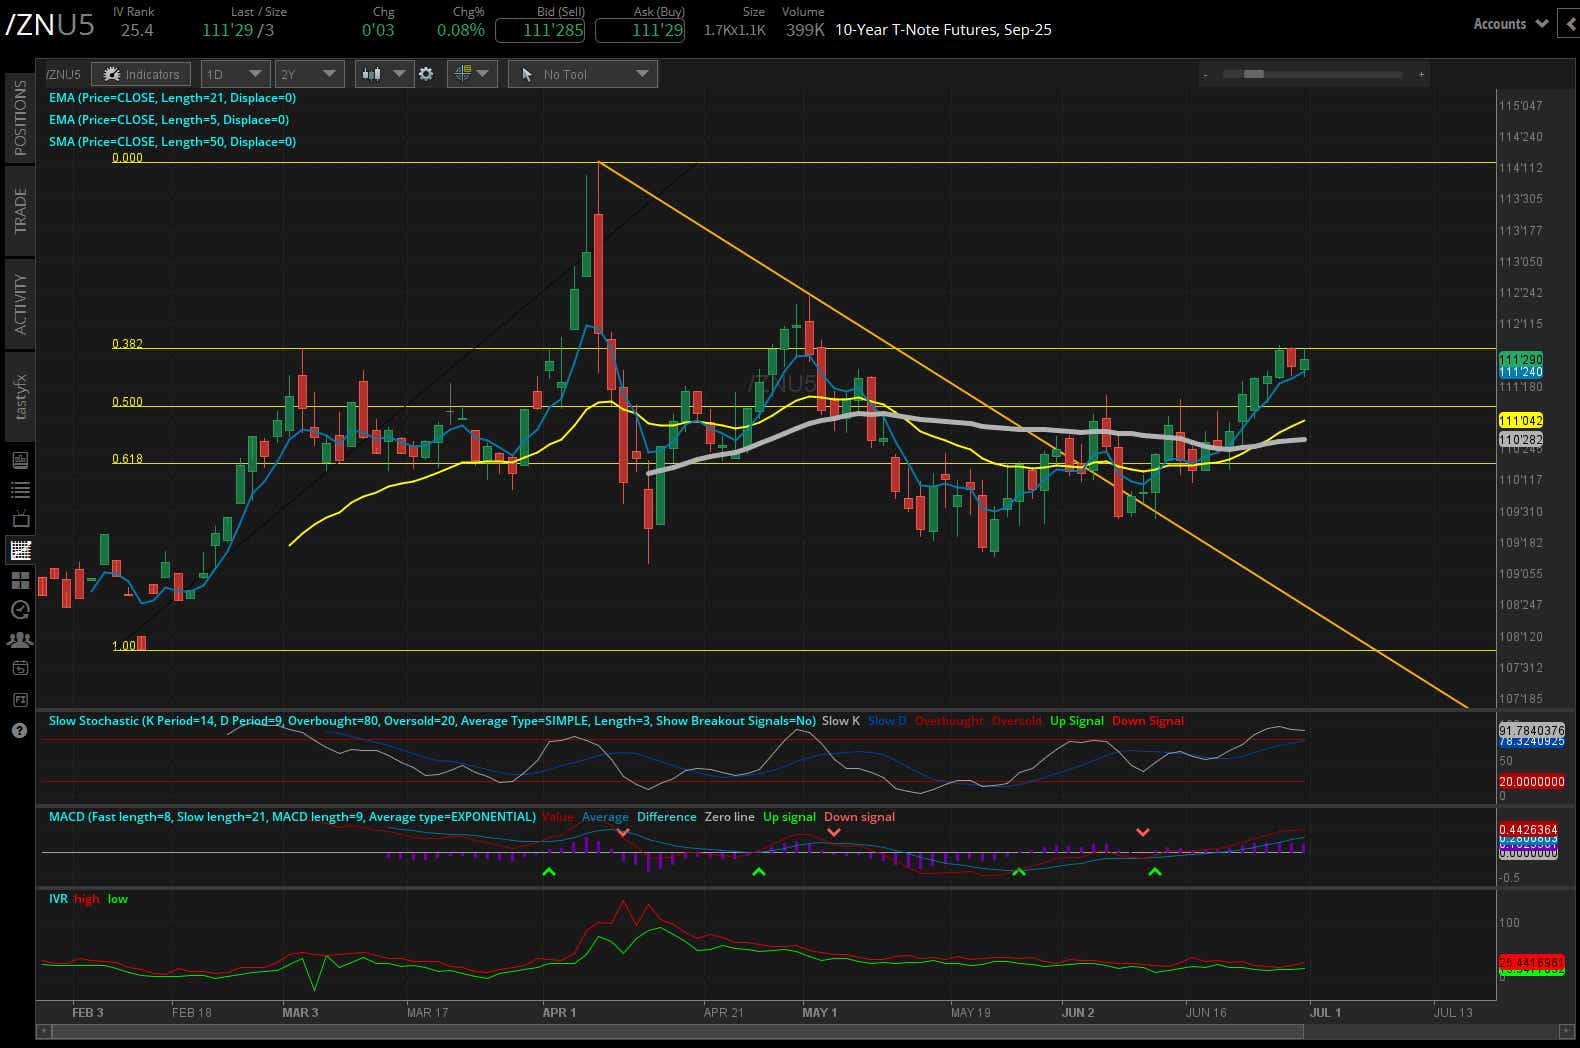
Task: Click horizontal scrollbar right arrow
Action: 1566,1031
